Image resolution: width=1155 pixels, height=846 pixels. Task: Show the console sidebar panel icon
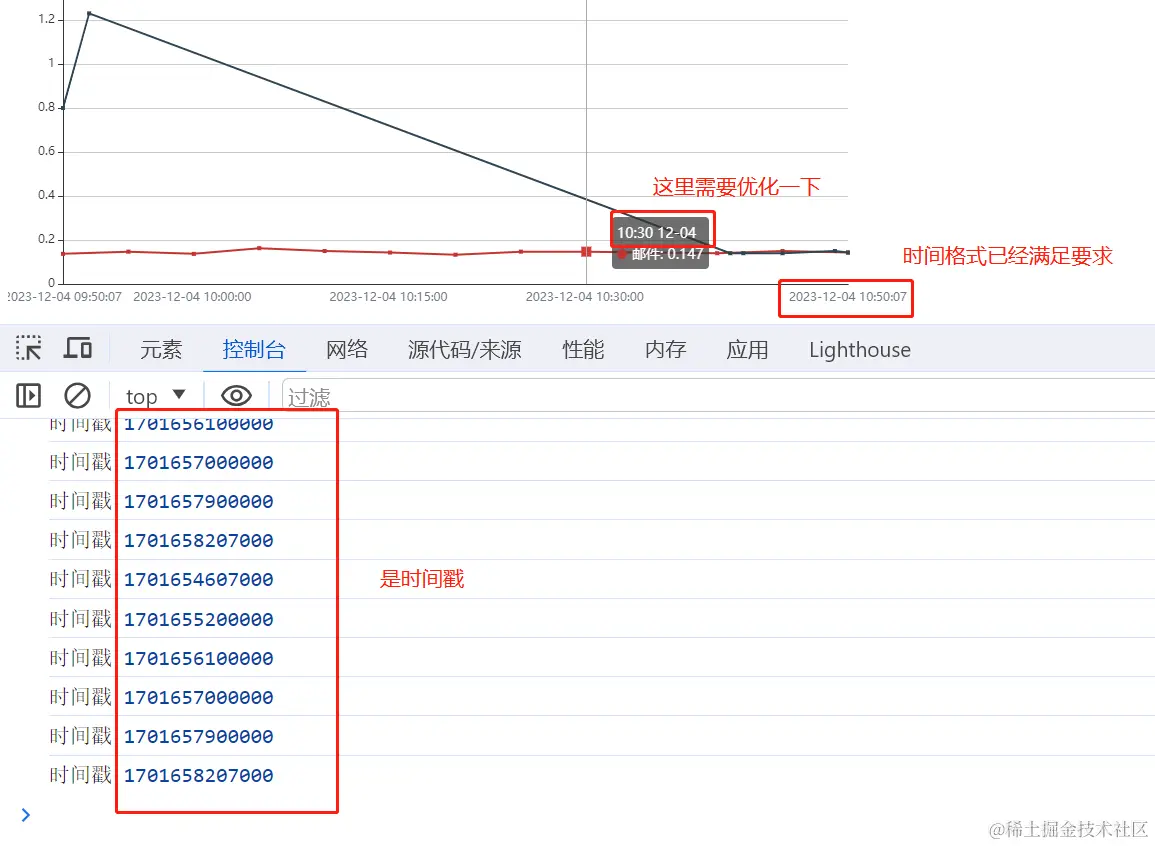click(29, 396)
